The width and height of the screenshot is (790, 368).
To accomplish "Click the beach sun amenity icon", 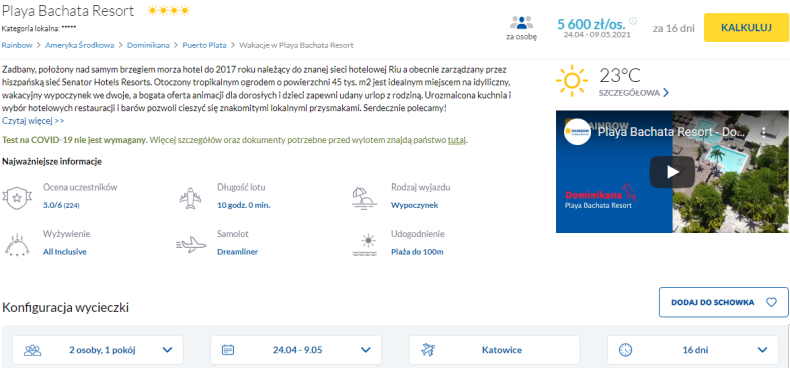I will 365,245.
